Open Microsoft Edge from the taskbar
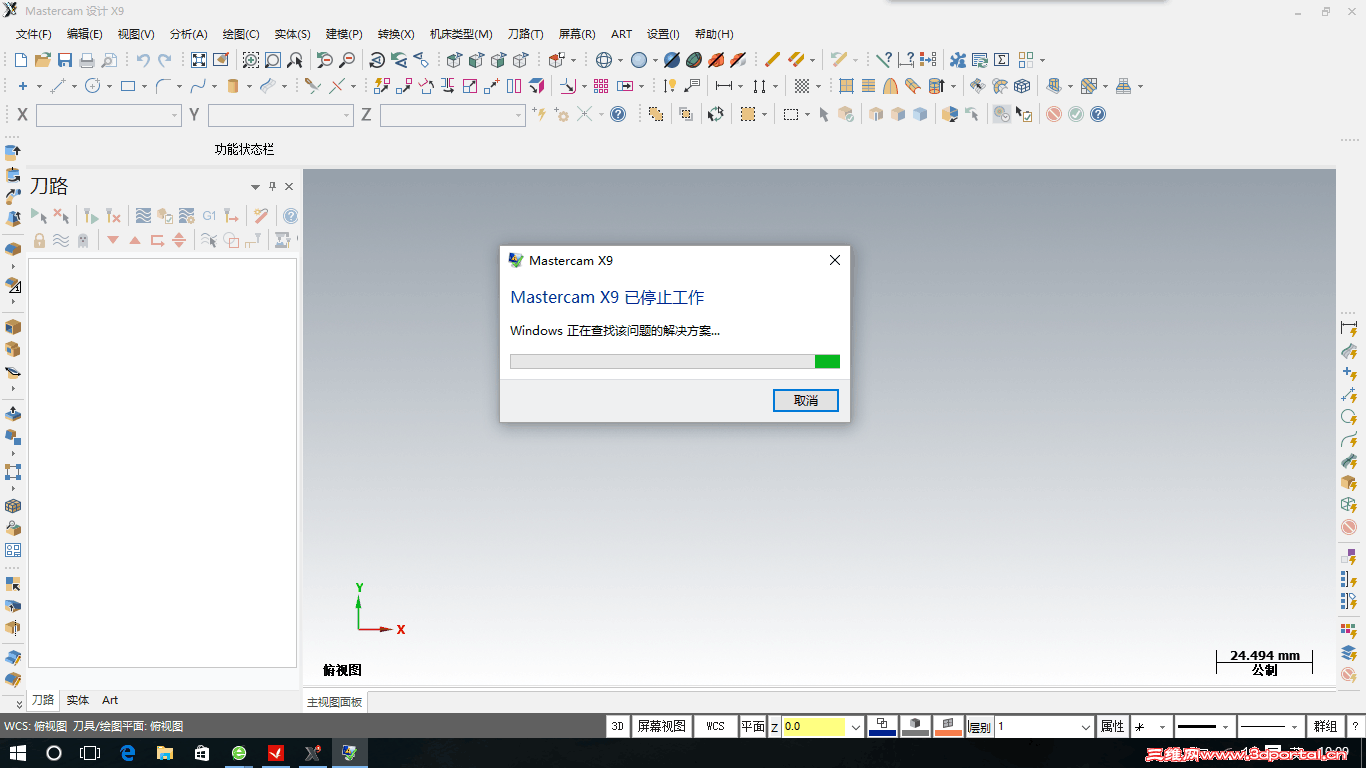The width and height of the screenshot is (1366, 768). 127,753
